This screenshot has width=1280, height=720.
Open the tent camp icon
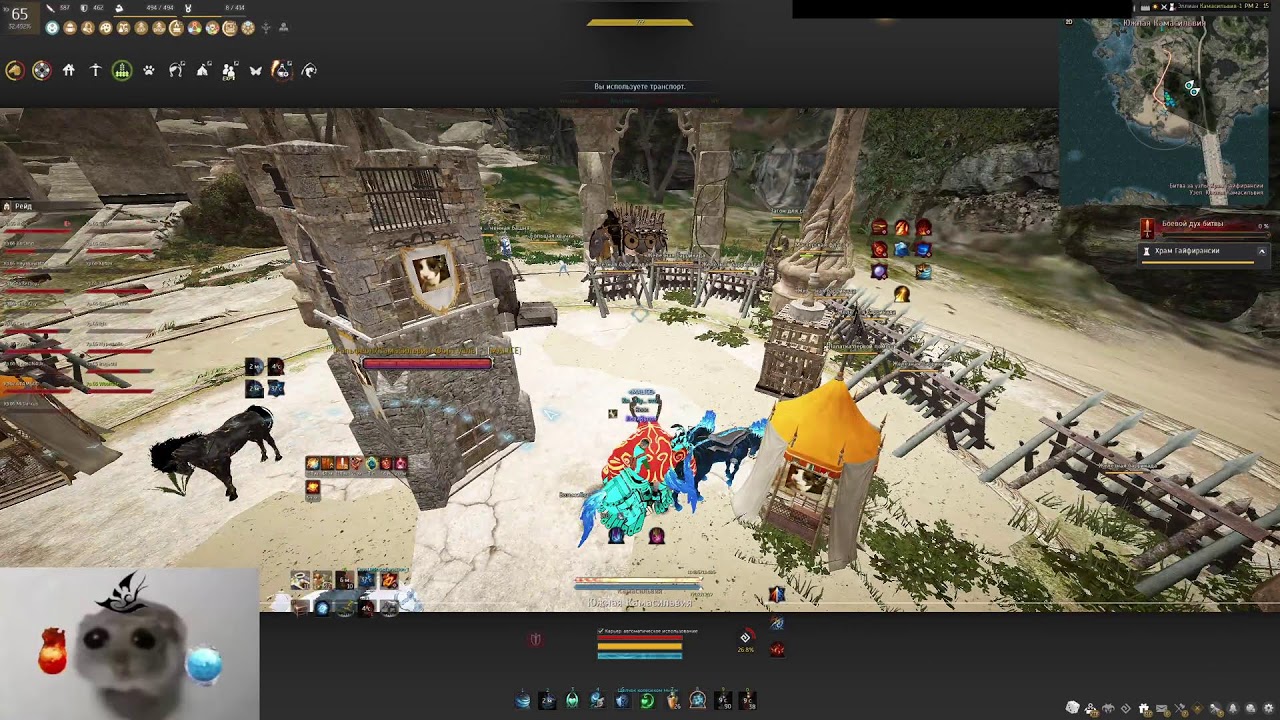coord(203,70)
